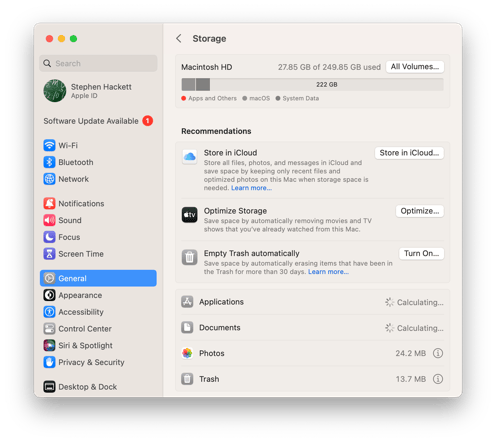Viewport: 496px width, 442px height.
Task: Select Bluetooth in the sidebar
Action: (98, 162)
